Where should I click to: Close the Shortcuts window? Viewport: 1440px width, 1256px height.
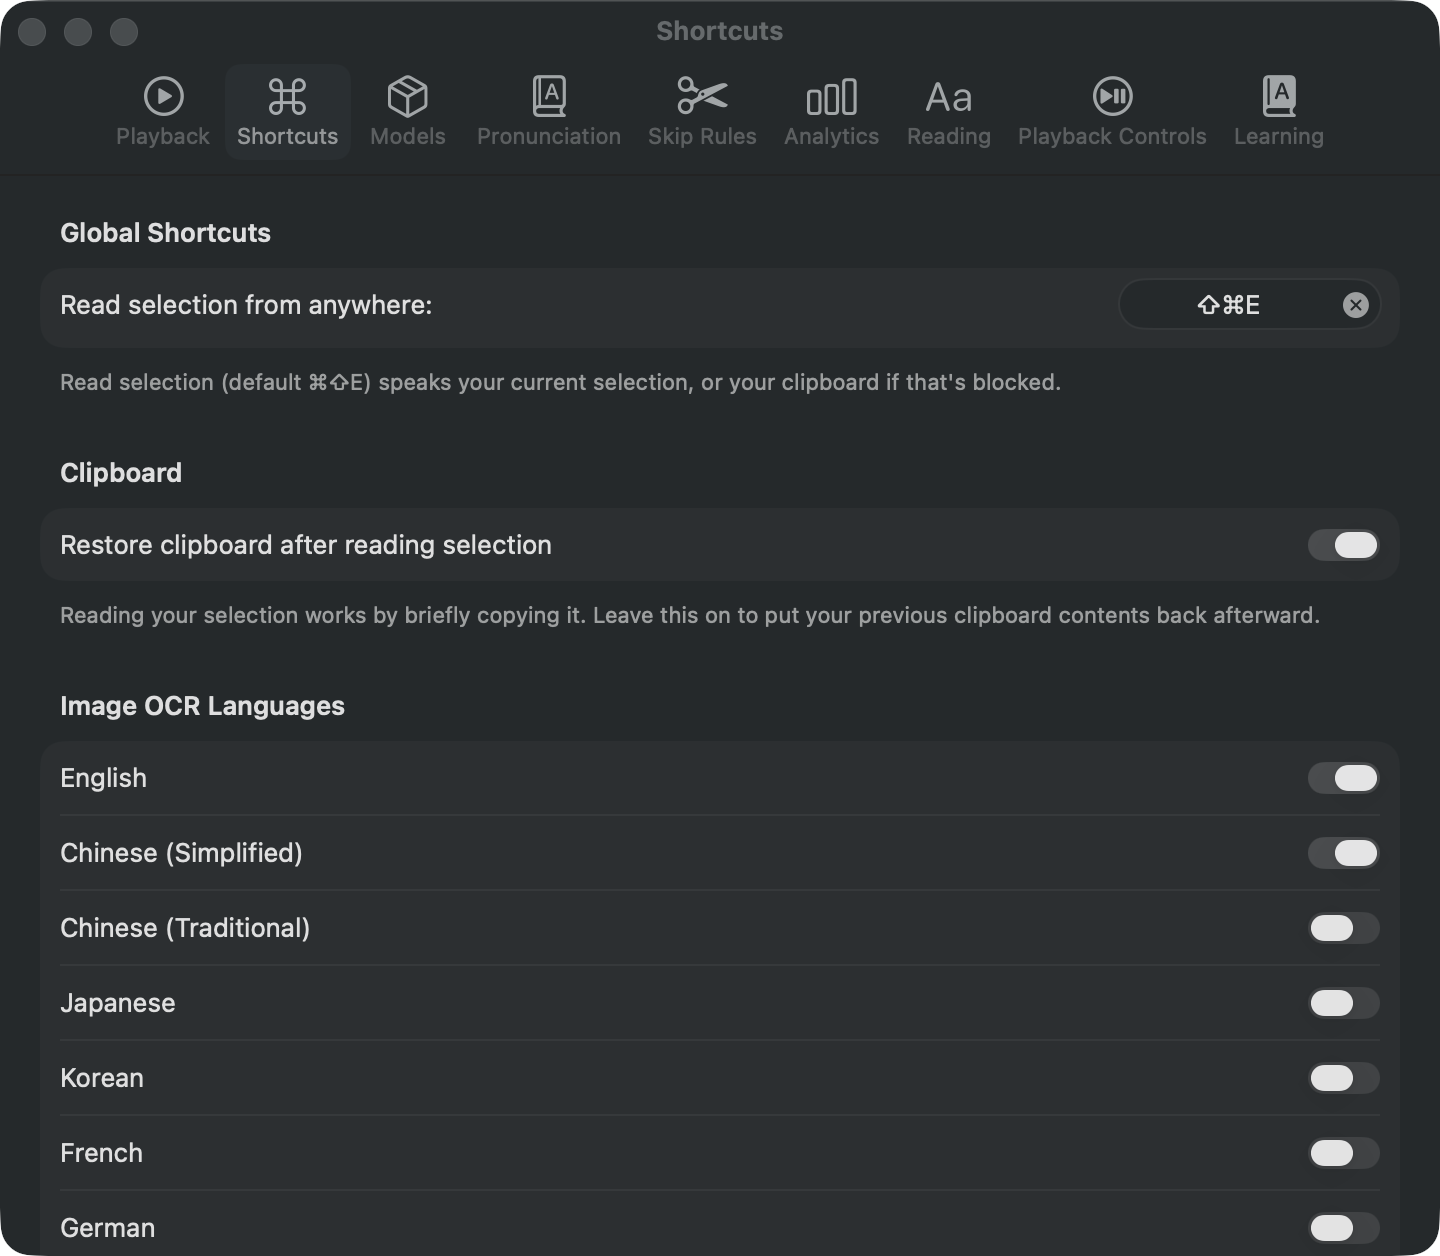tap(32, 32)
